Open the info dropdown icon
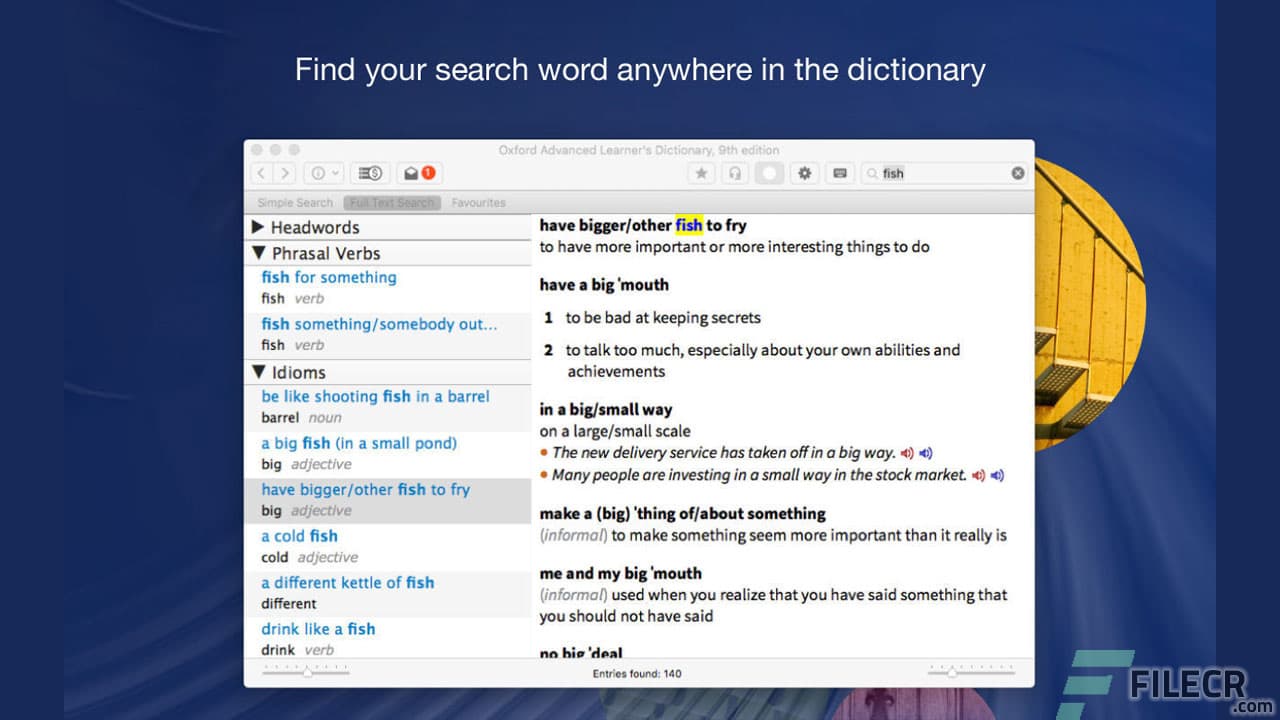The image size is (1280, 720). 322,173
